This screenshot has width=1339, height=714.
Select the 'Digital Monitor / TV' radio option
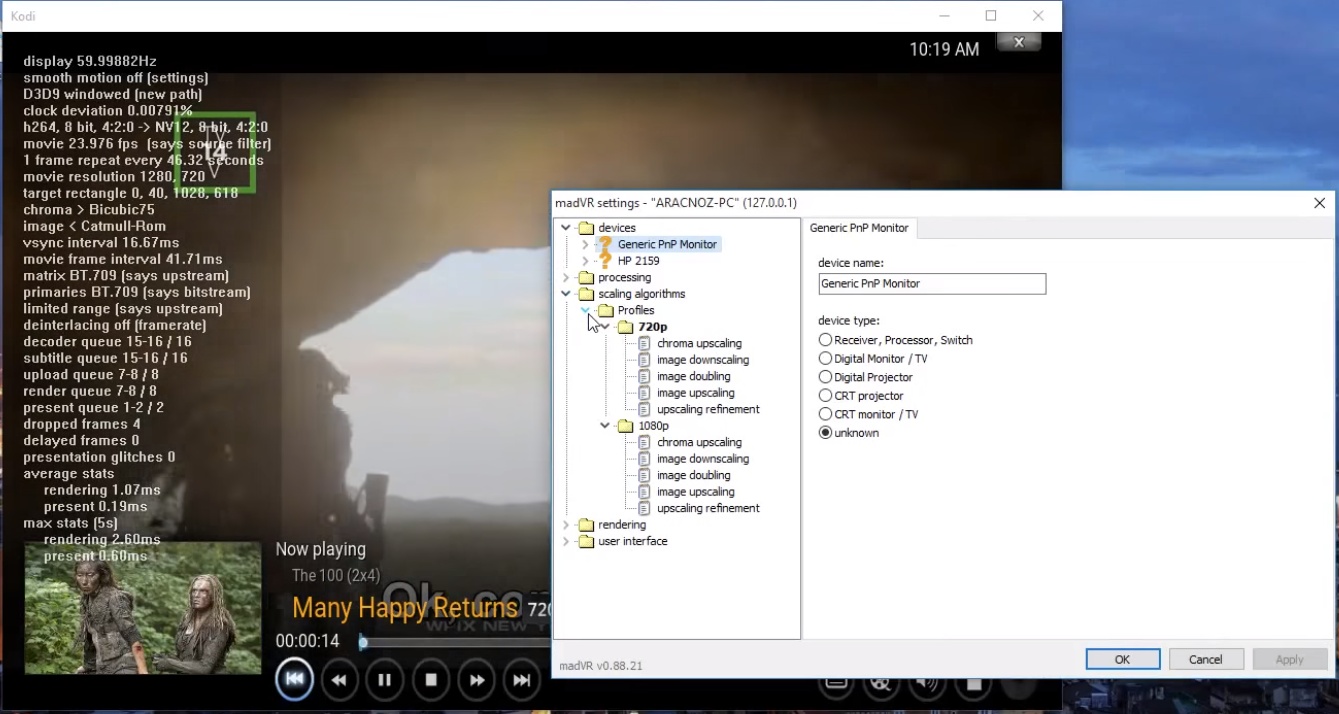pyautogui.click(x=826, y=358)
